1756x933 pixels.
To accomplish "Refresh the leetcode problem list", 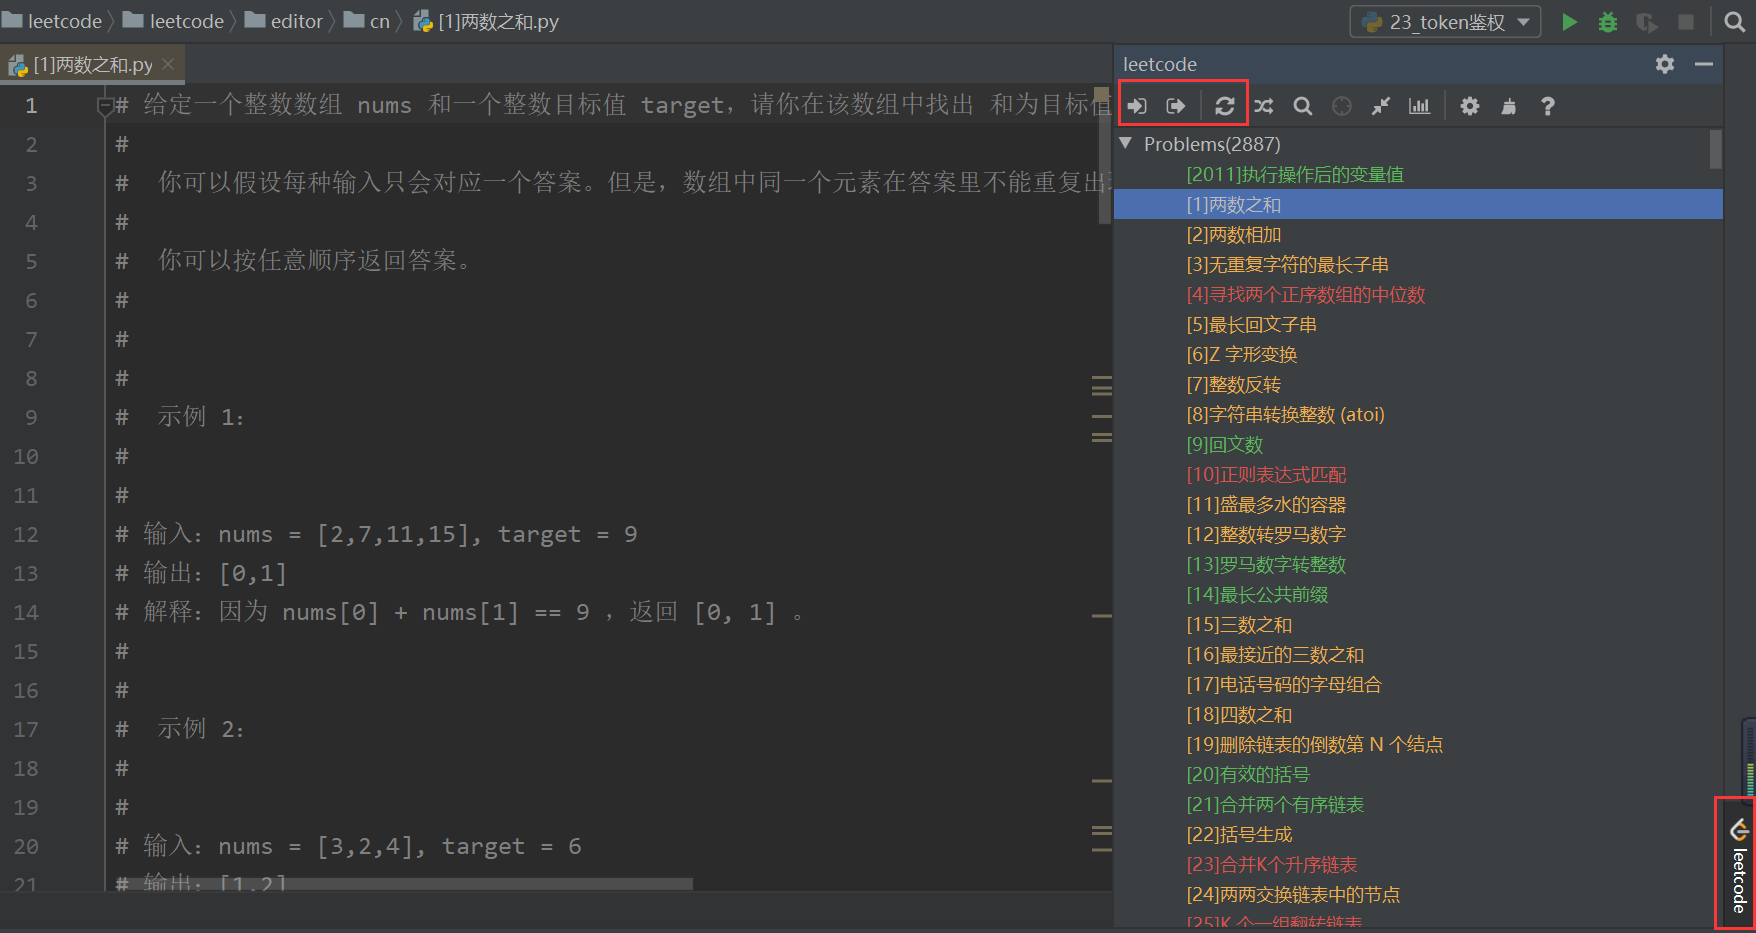I will click(1225, 106).
